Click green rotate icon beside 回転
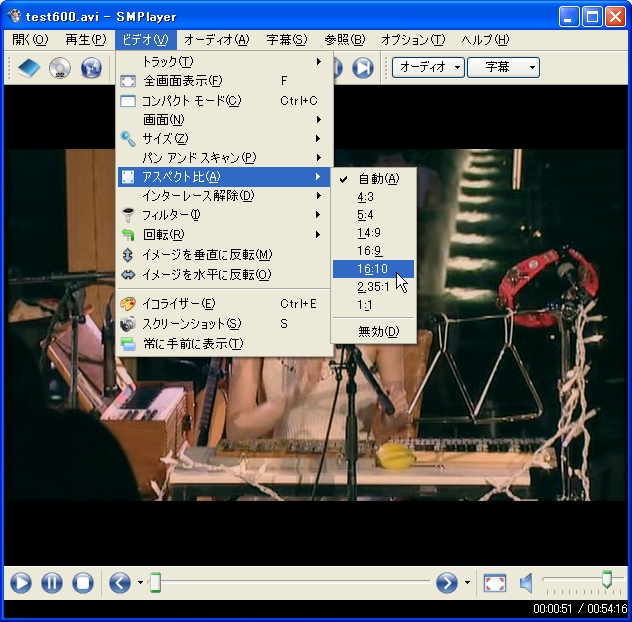Viewport: 632px width, 622px height. [x=128, y=234]
